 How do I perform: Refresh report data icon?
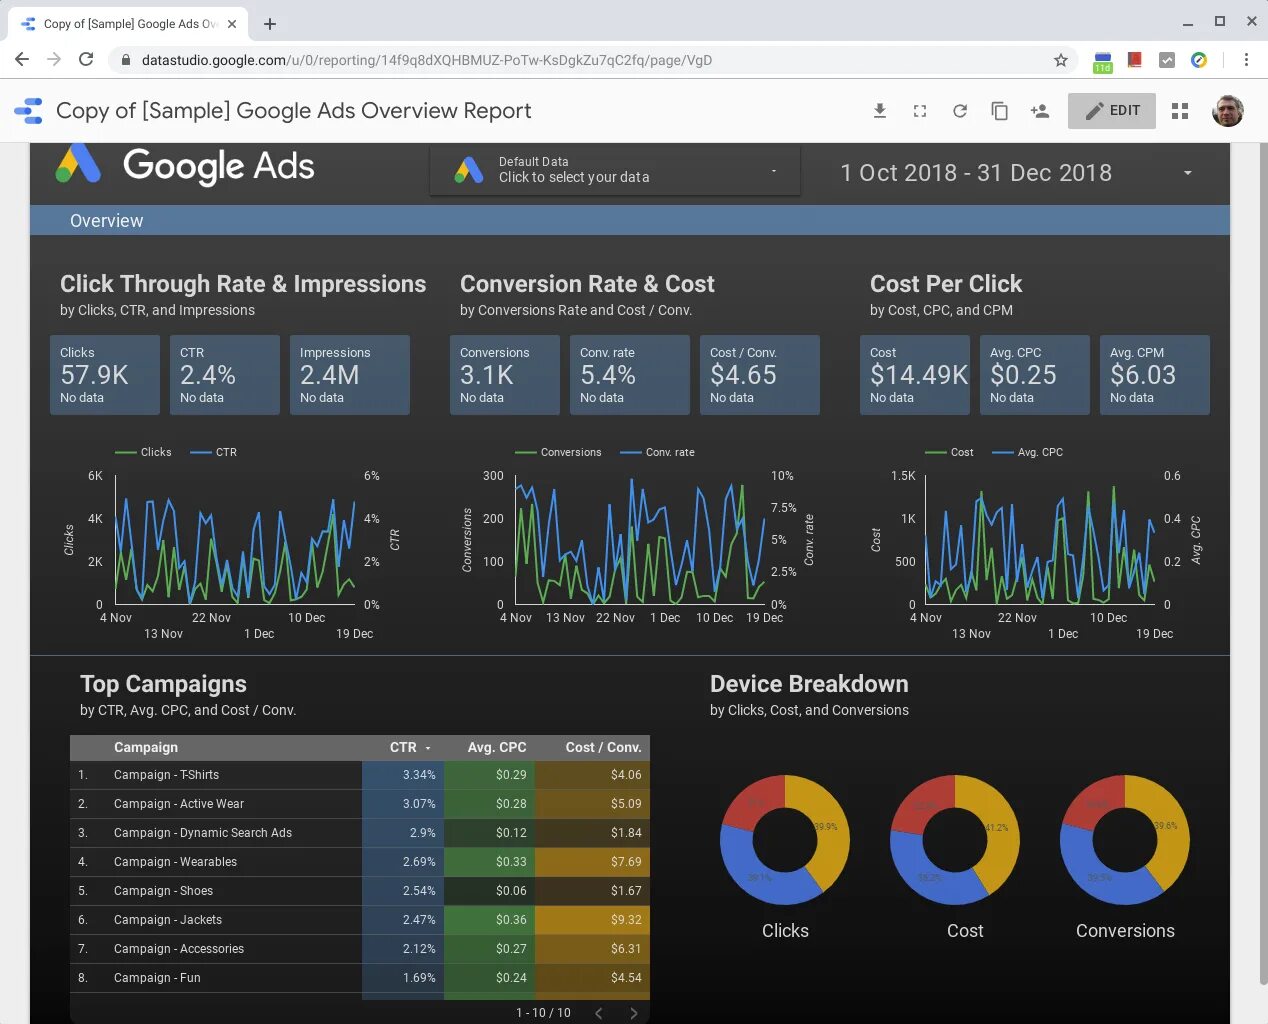click(960, 111)
